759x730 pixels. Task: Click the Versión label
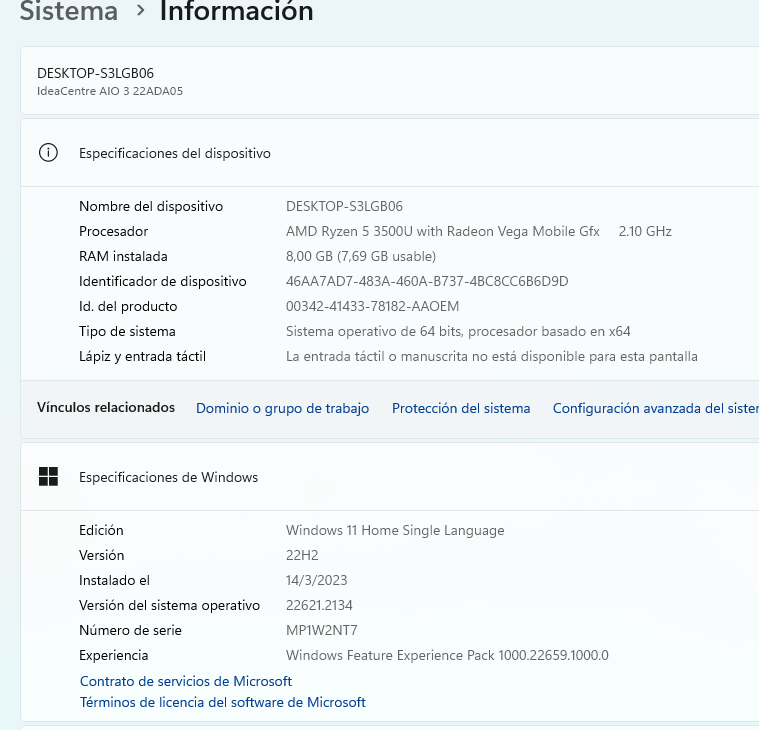[102, 555]
